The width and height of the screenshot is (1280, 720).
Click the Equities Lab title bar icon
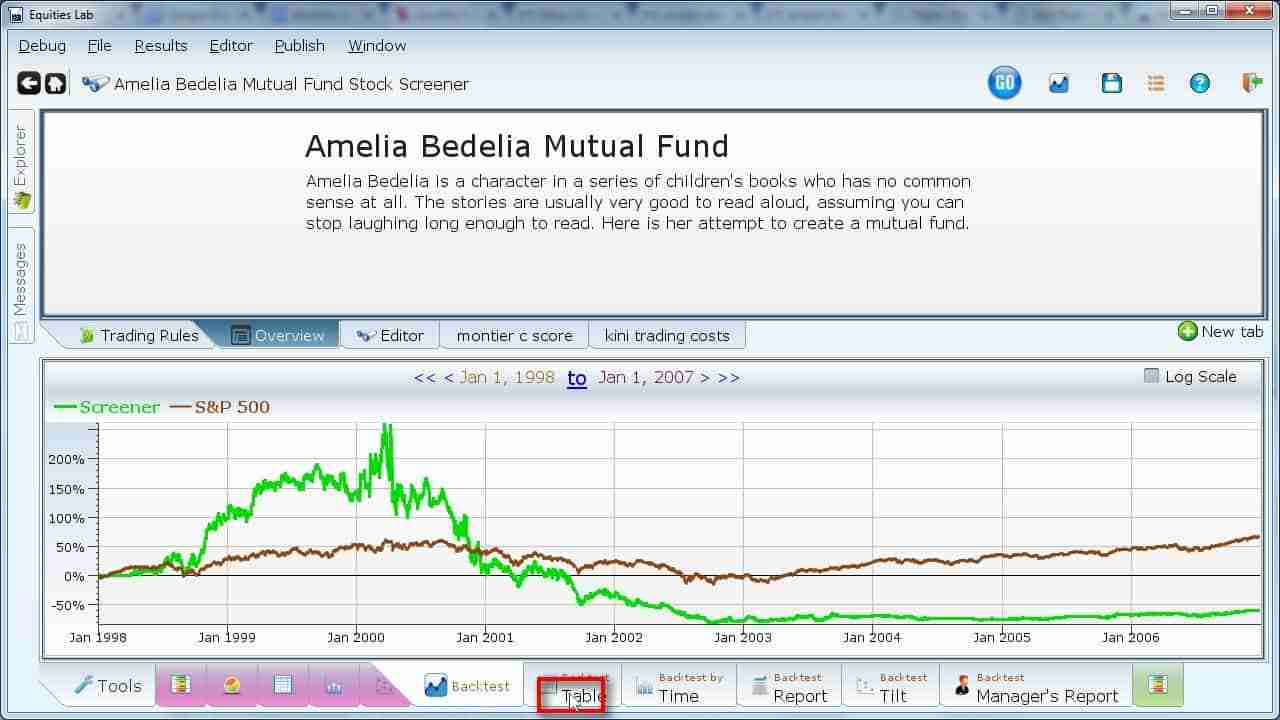pos(16,13)
